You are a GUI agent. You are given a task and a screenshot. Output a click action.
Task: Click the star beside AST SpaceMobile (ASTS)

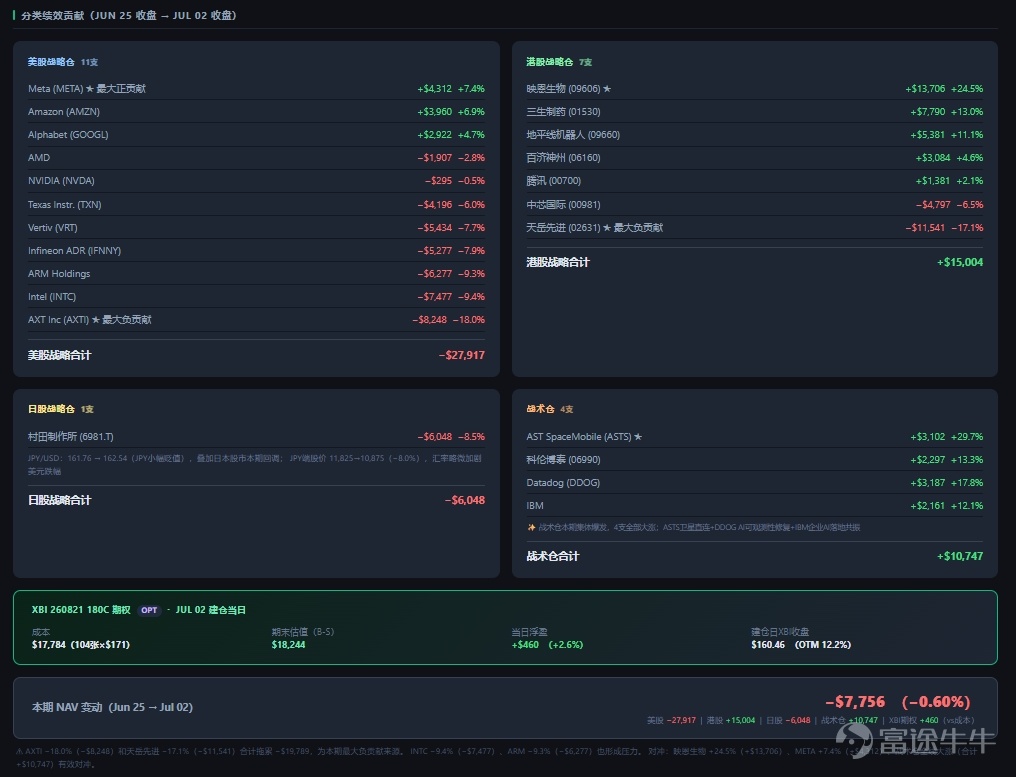(638, 437)
